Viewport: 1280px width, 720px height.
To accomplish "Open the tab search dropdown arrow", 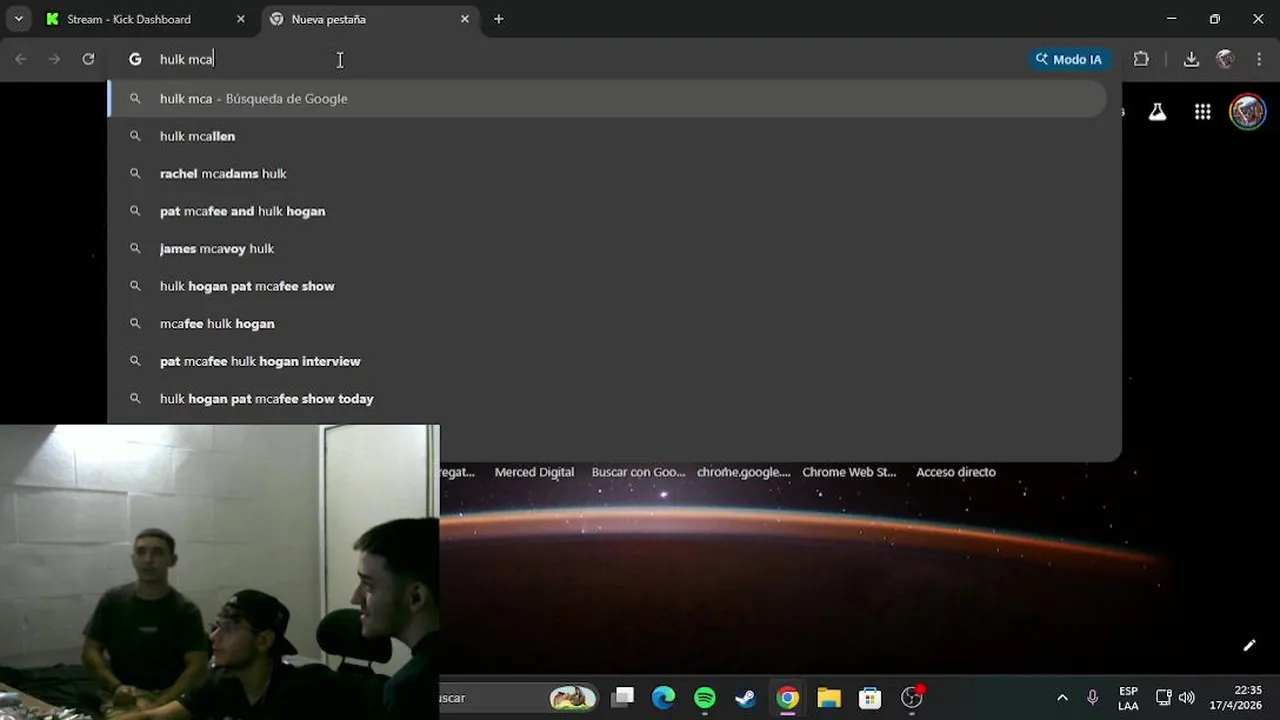I will [18, 19].
